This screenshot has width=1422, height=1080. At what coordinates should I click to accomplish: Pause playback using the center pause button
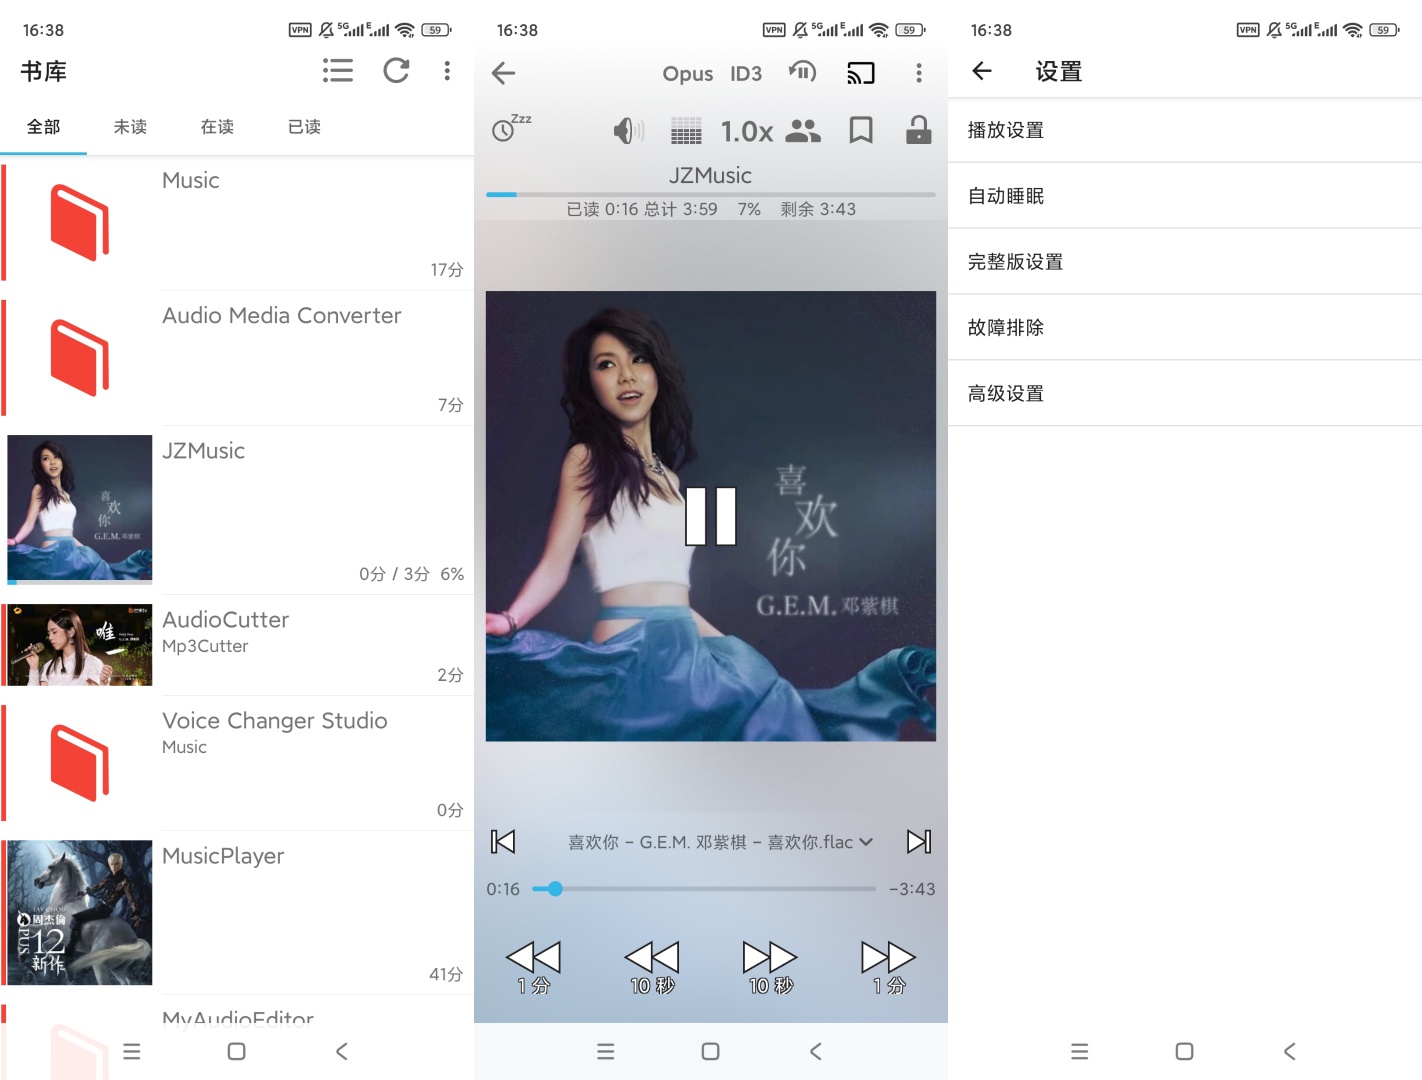point(711,516)
